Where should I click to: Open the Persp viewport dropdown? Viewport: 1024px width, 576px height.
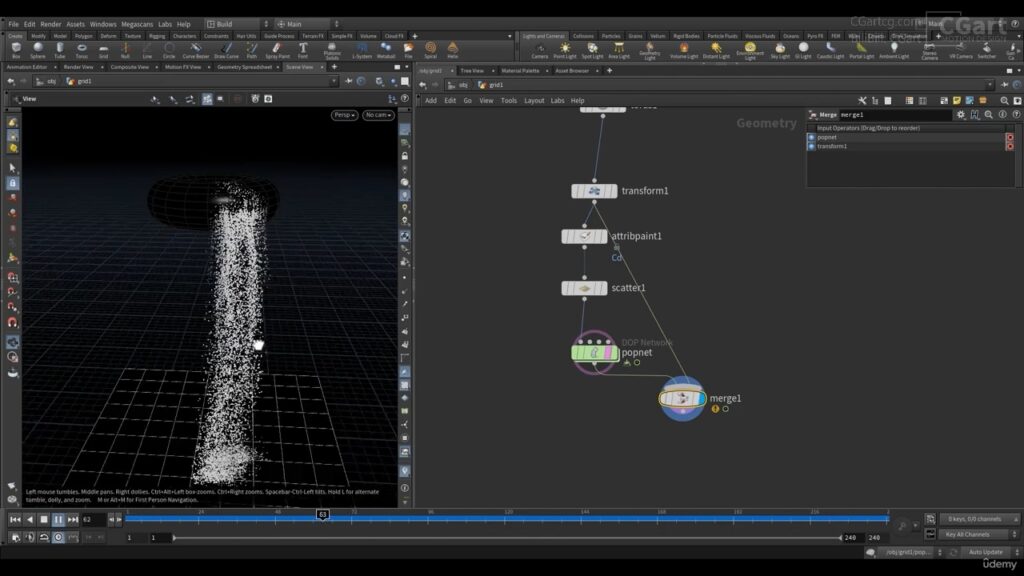point(344,115)
